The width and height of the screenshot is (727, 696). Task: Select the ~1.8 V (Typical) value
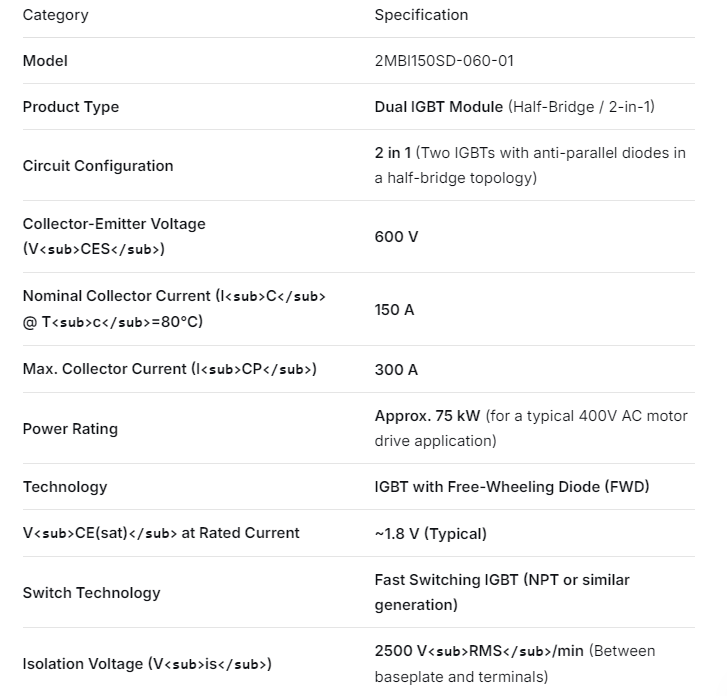pyautogui.click(x=430, y=533)
